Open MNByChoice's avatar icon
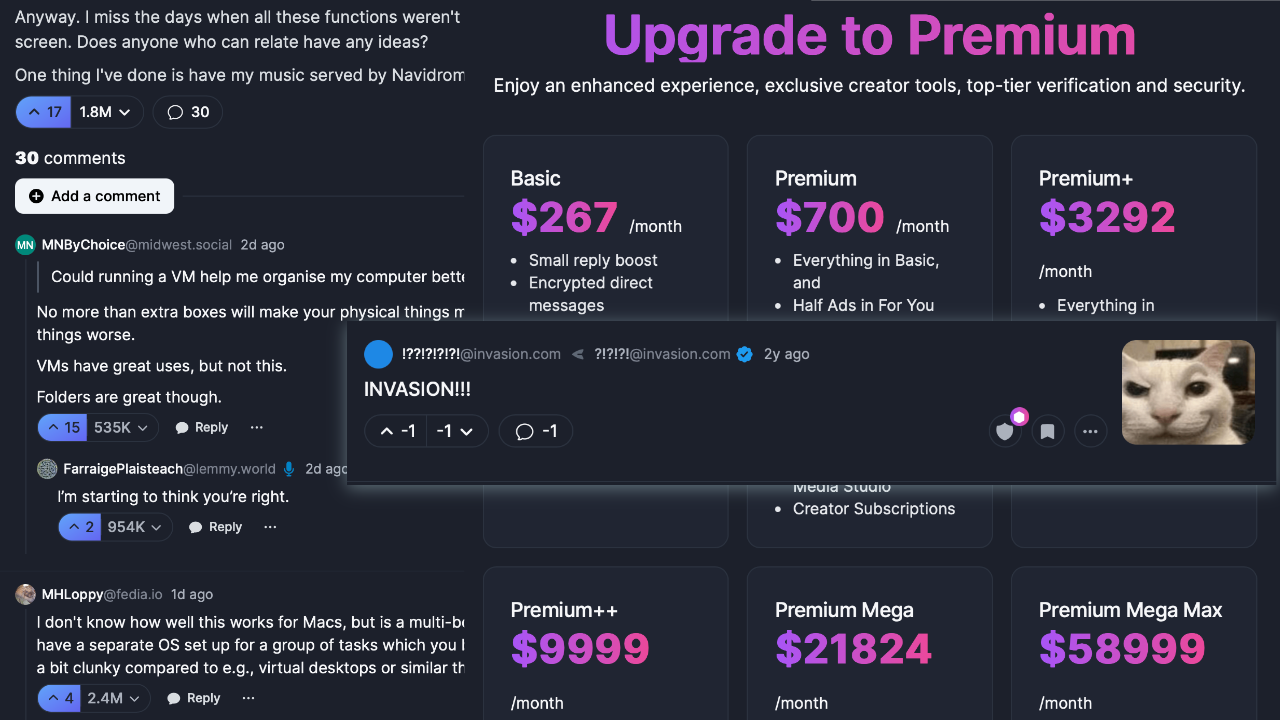Viewport: 1280px width, 720px height. click(25, 245)
